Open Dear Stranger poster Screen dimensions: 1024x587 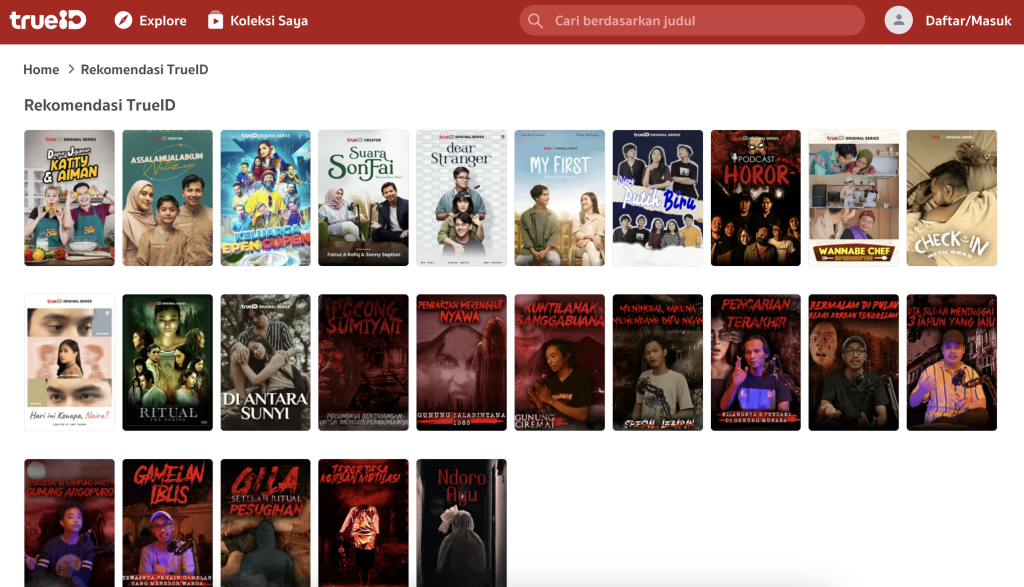[x=462, y=198]
